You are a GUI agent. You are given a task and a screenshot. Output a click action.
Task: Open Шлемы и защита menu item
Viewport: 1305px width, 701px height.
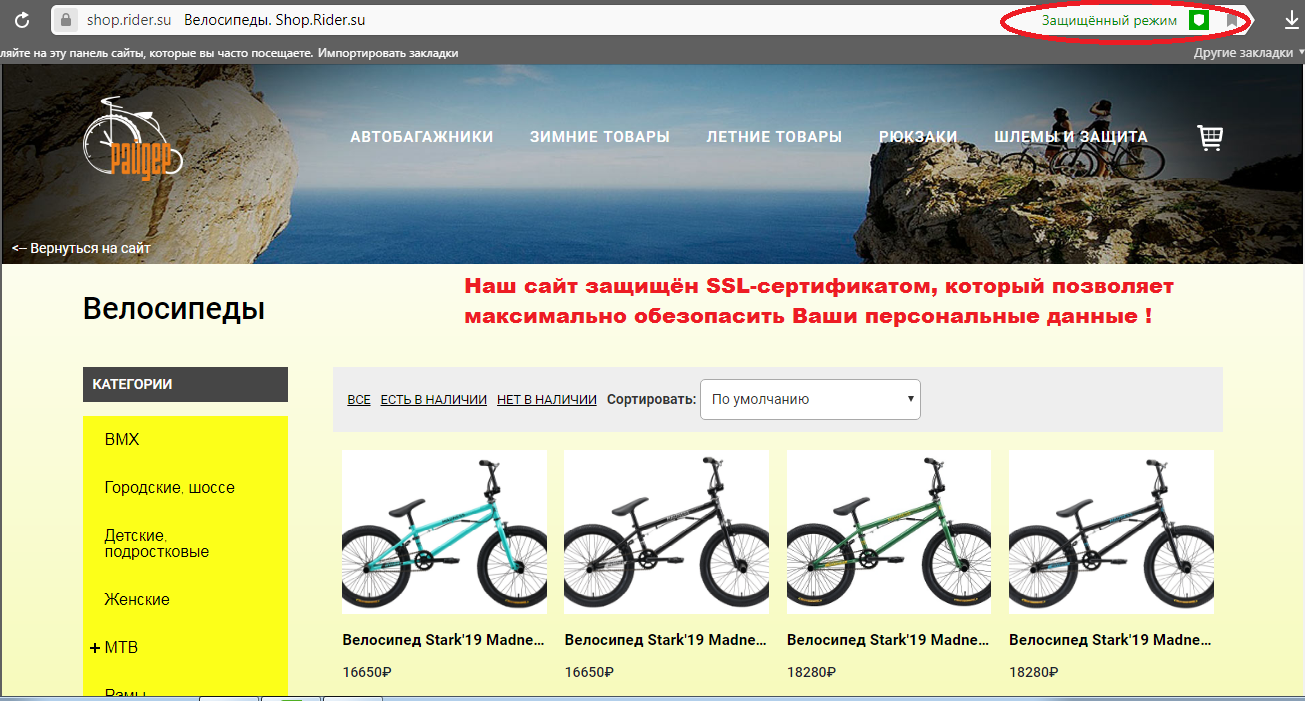pyautogui.click(x=1070, y=137)
